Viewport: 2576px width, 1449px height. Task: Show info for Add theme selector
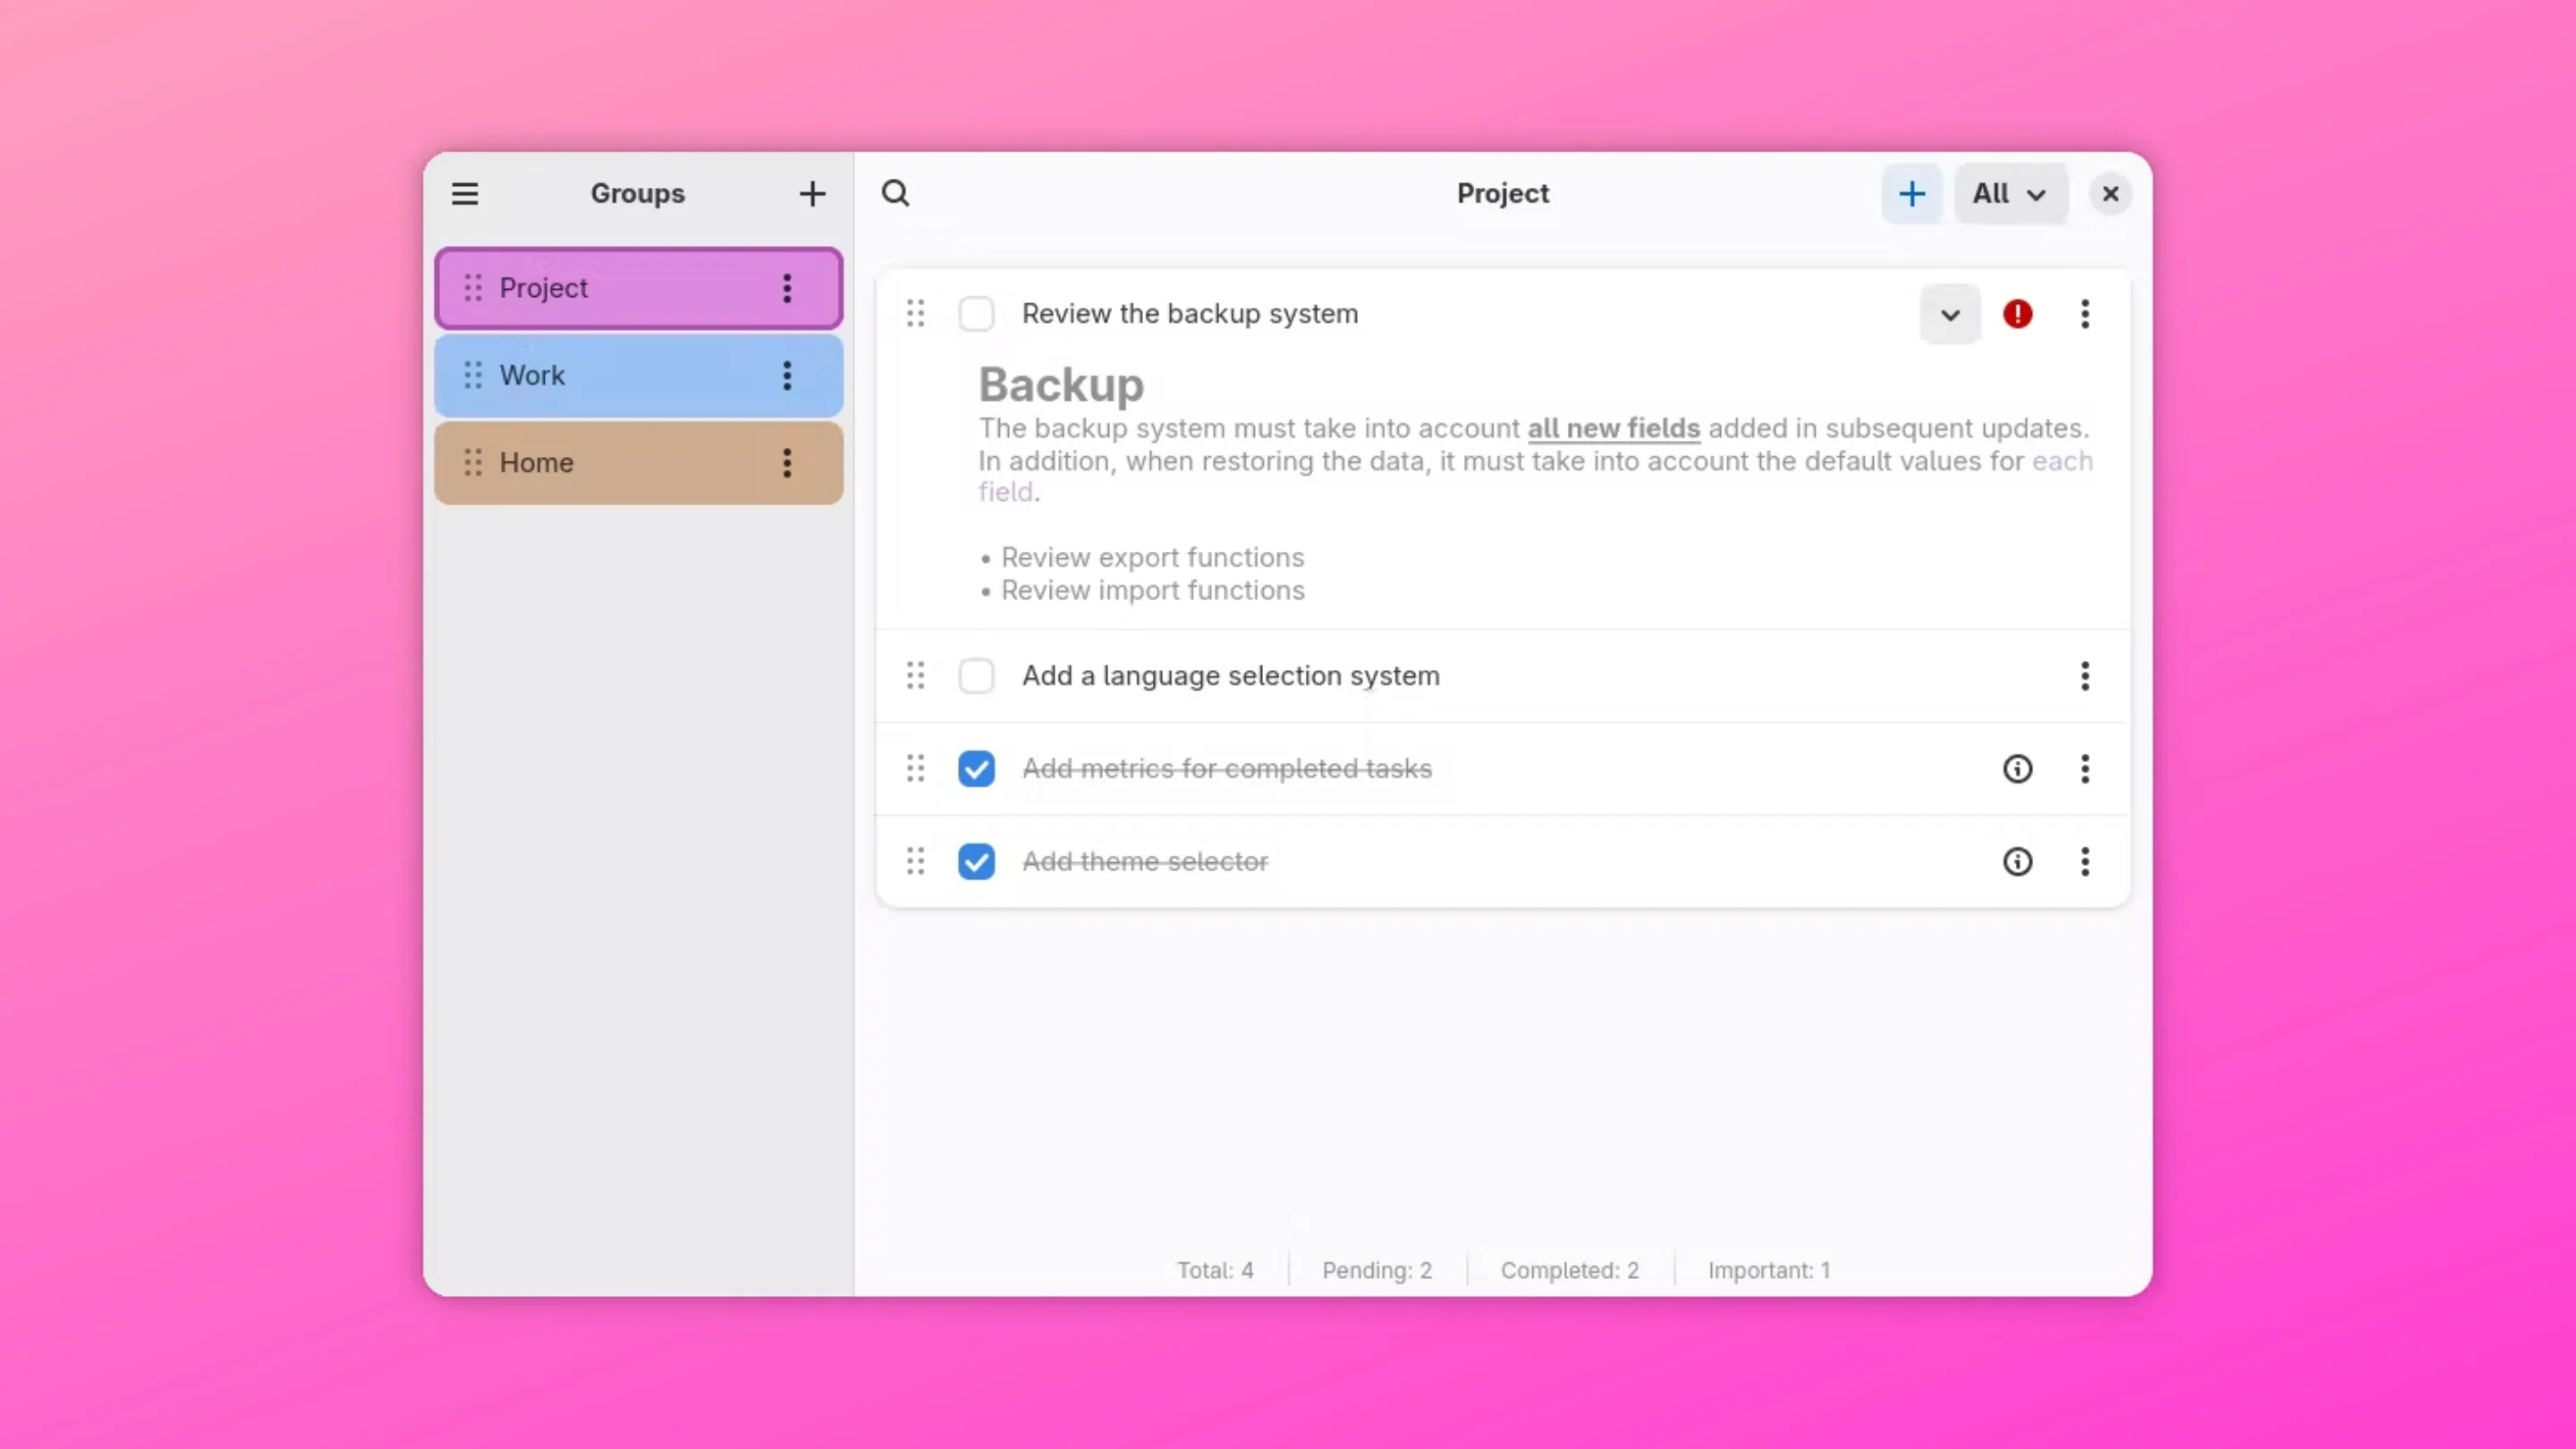point(2017,862)
